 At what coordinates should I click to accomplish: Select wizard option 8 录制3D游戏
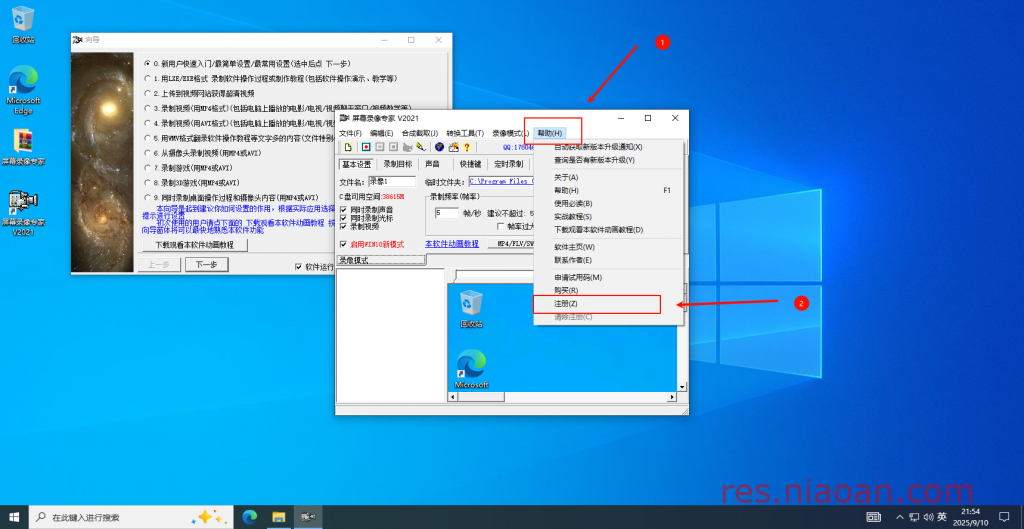coord(192,182)
